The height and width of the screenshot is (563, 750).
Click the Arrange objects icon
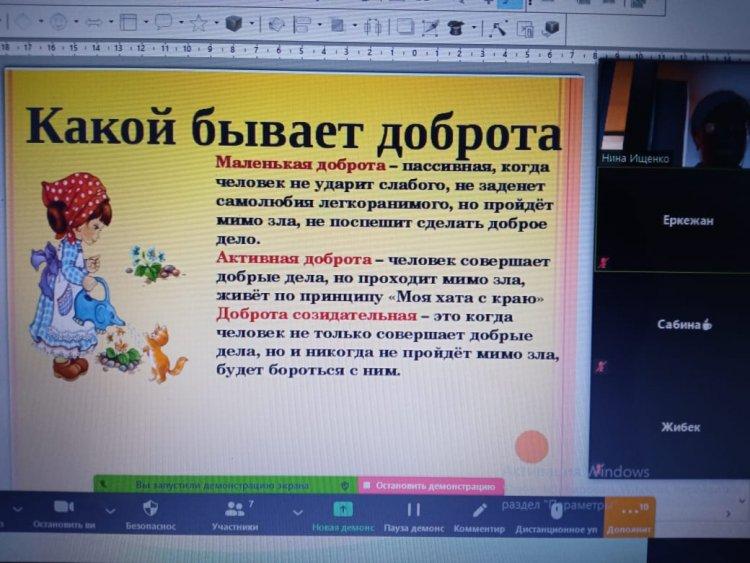(x=338, y=25)
